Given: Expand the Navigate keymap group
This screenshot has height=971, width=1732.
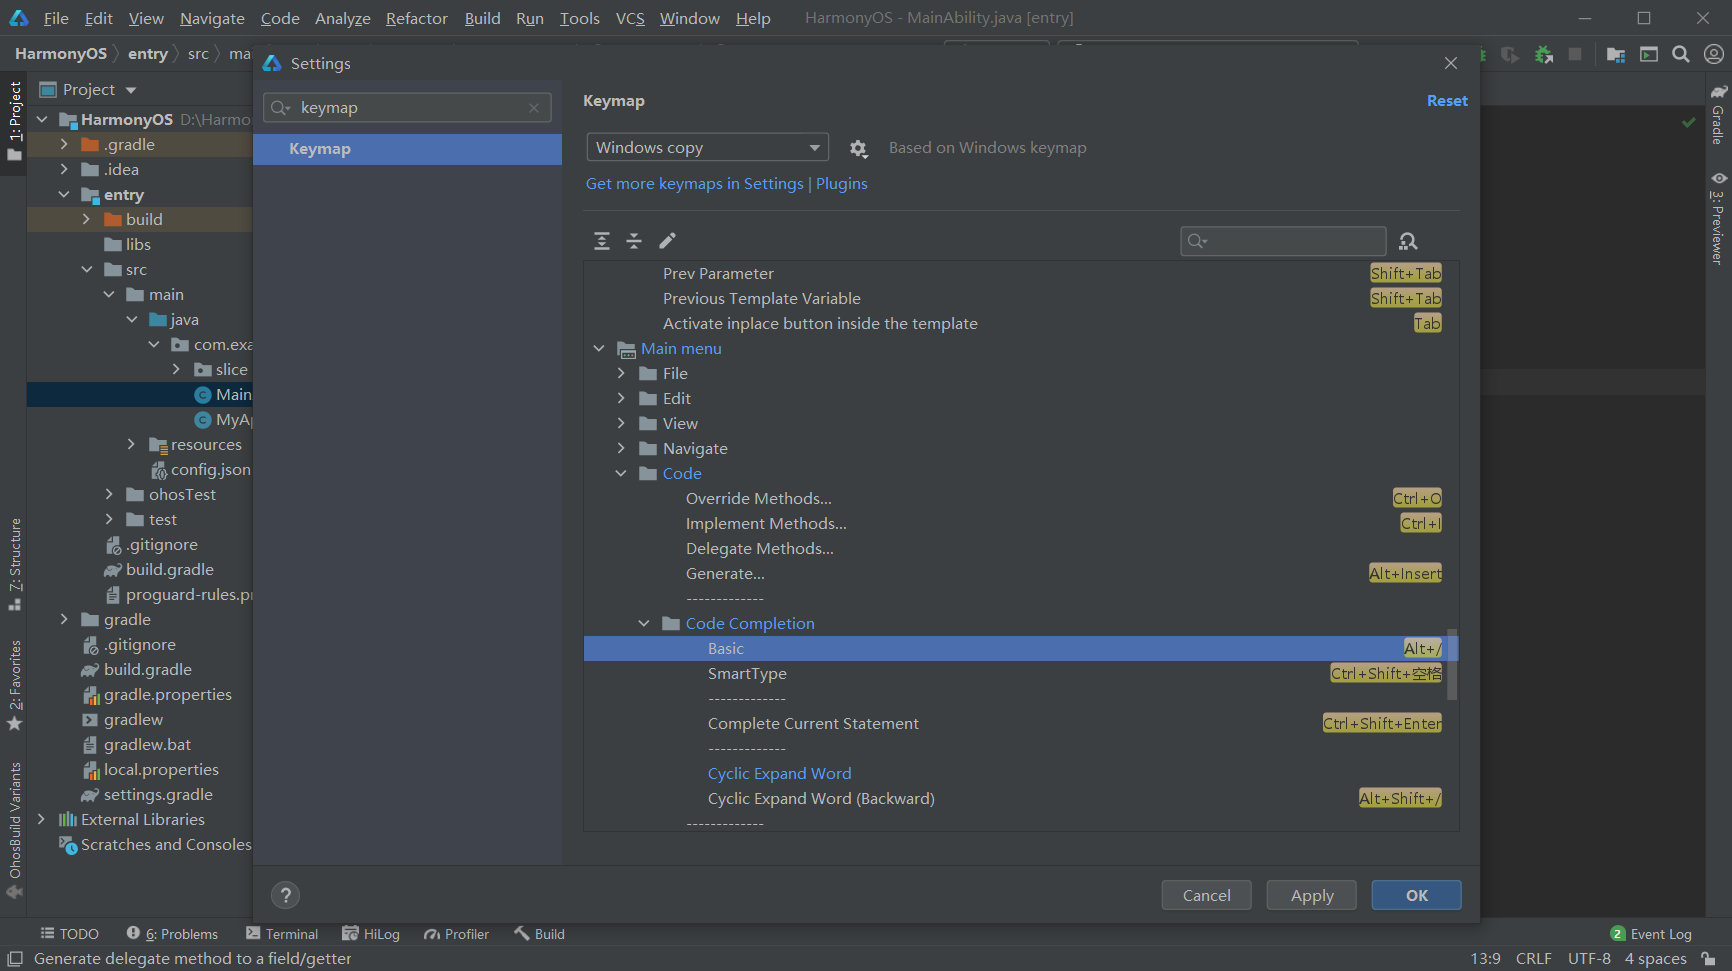Looking at the screenshot, I should (x=621, y=449).
